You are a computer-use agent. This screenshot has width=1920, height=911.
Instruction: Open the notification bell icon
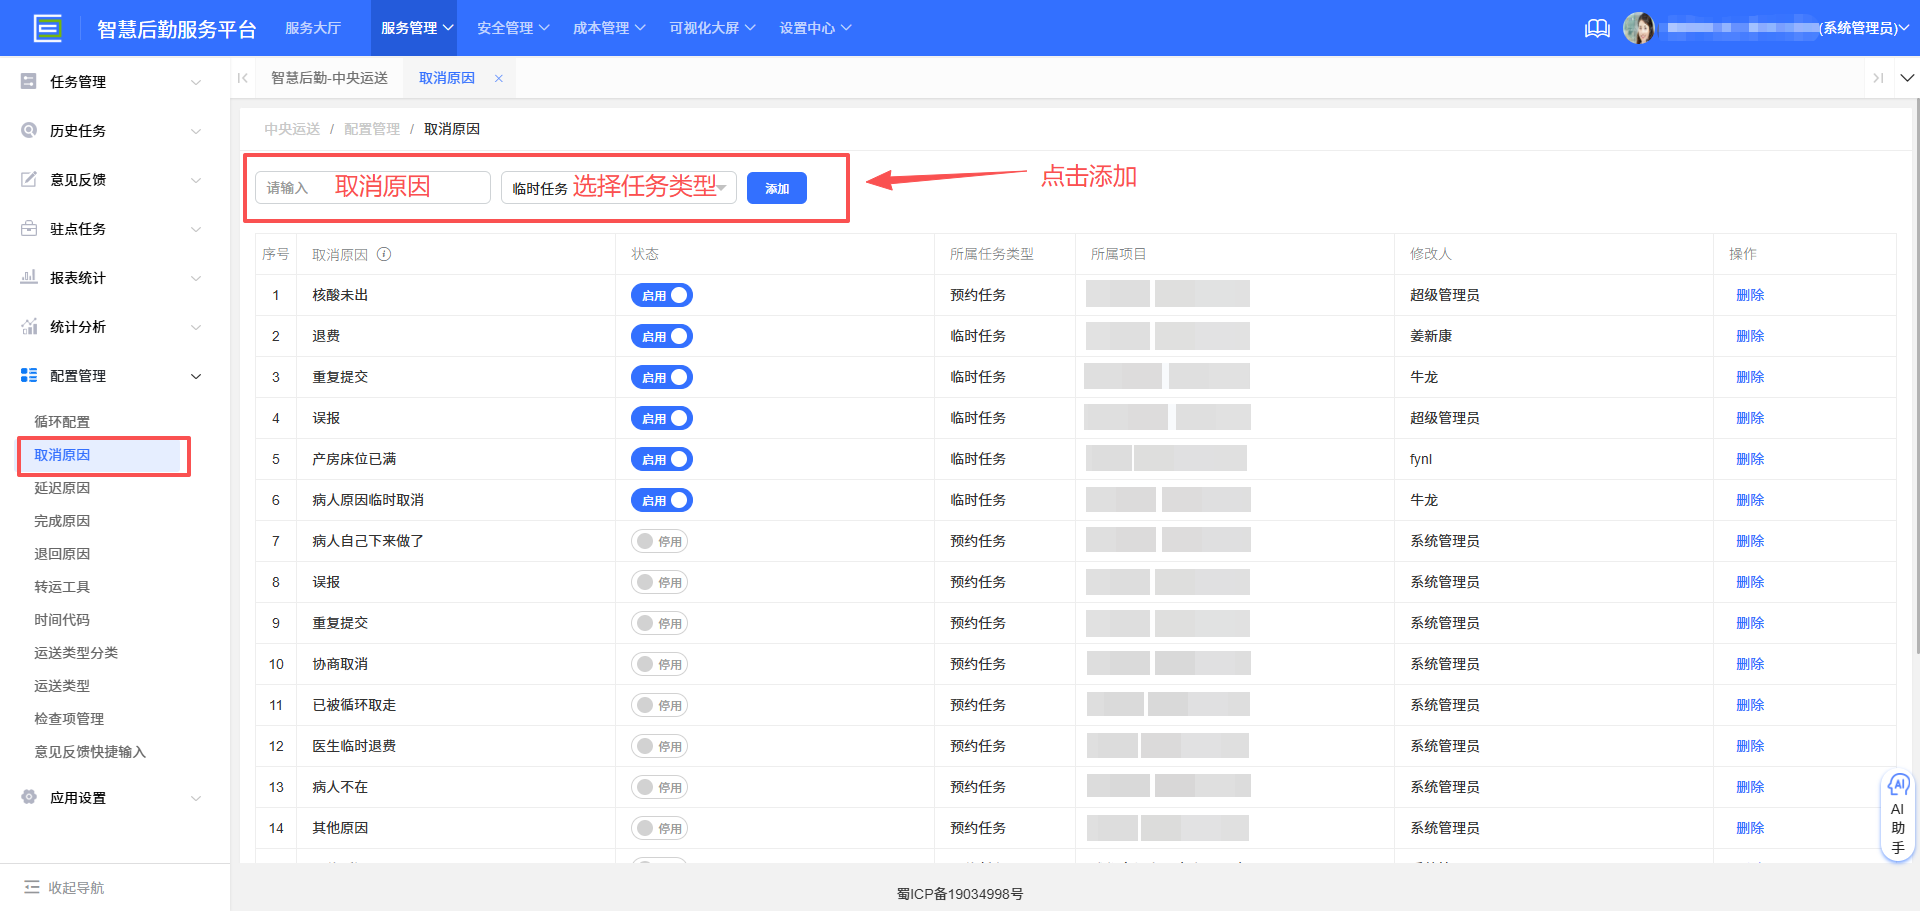tap(1597, 28)
